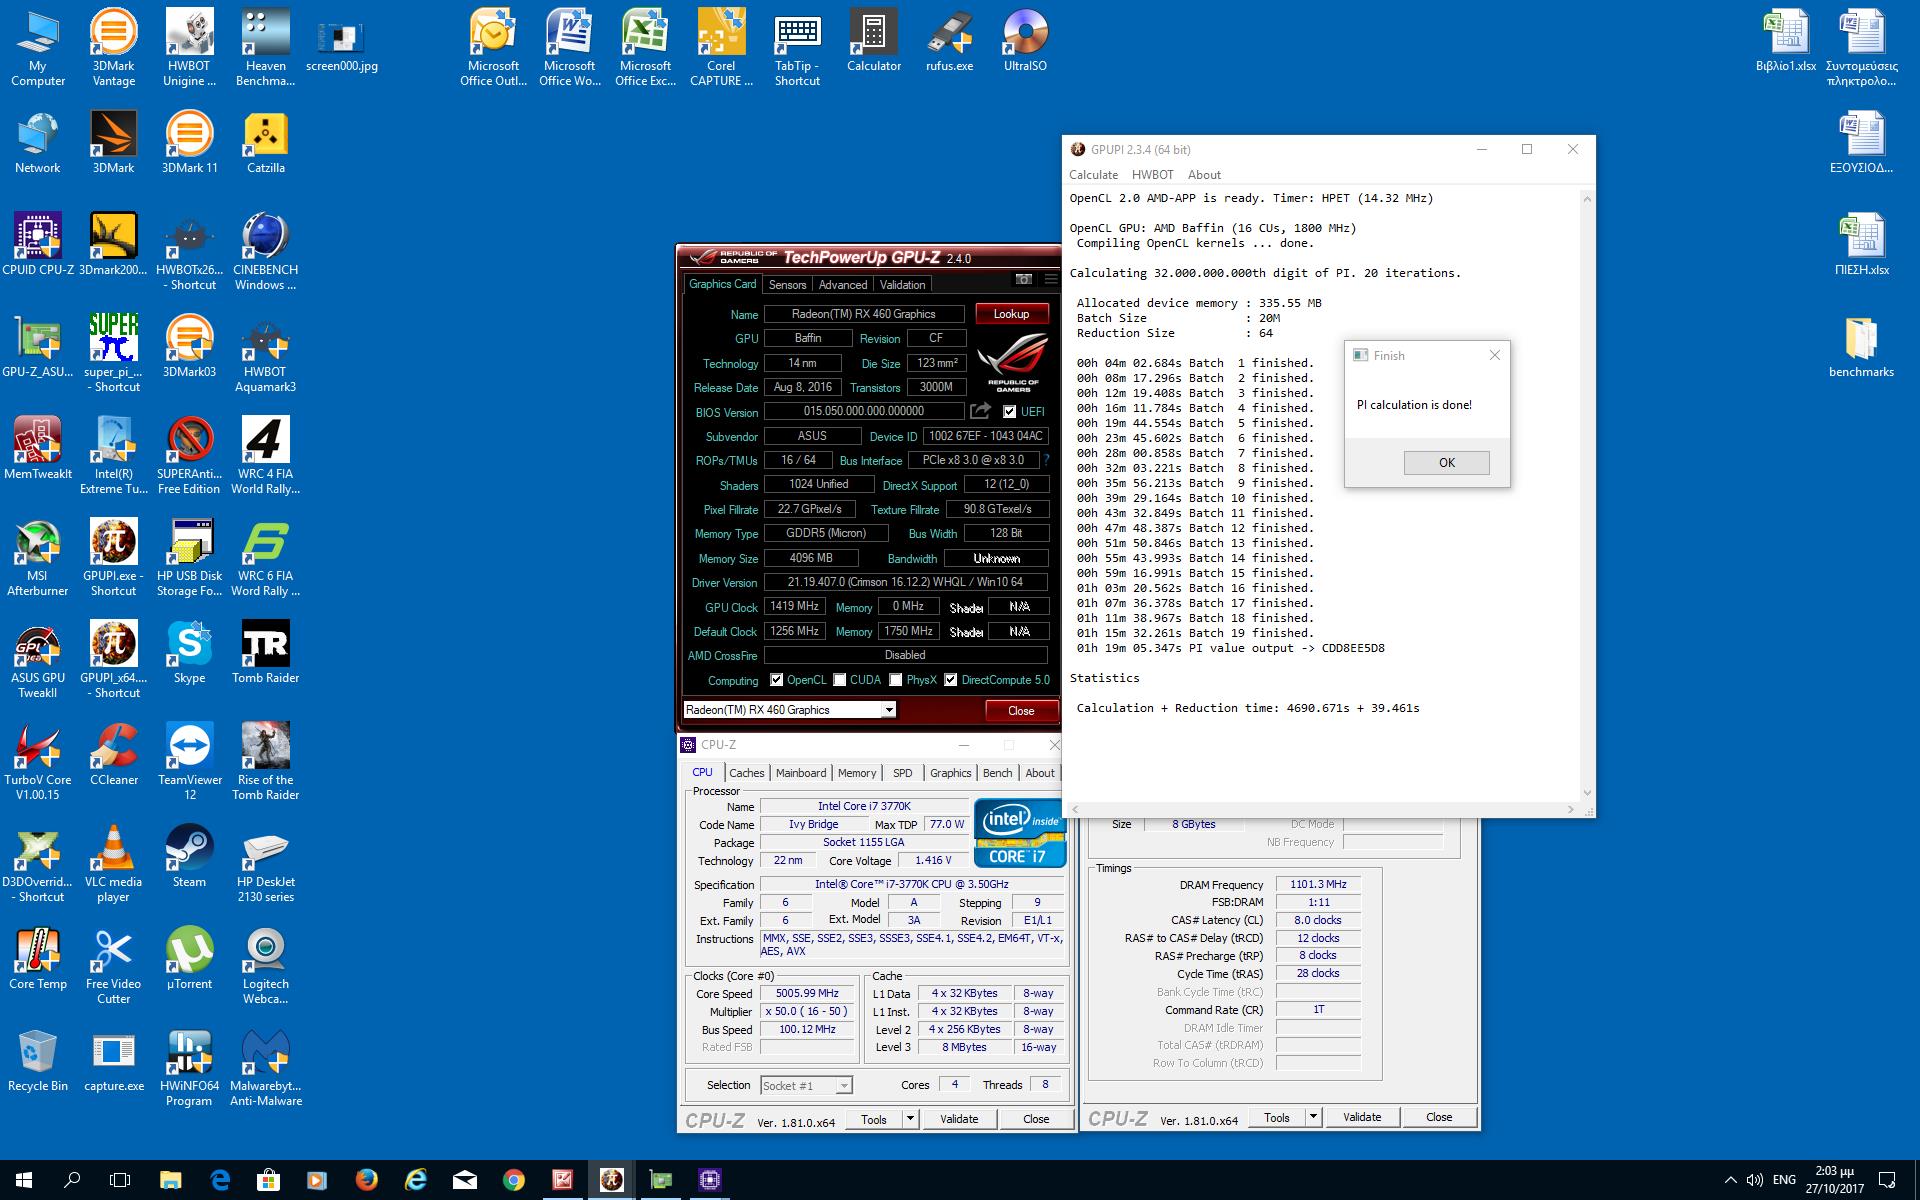
Task: Click OK in the Finish dialog
Action: coord(1446,463)
